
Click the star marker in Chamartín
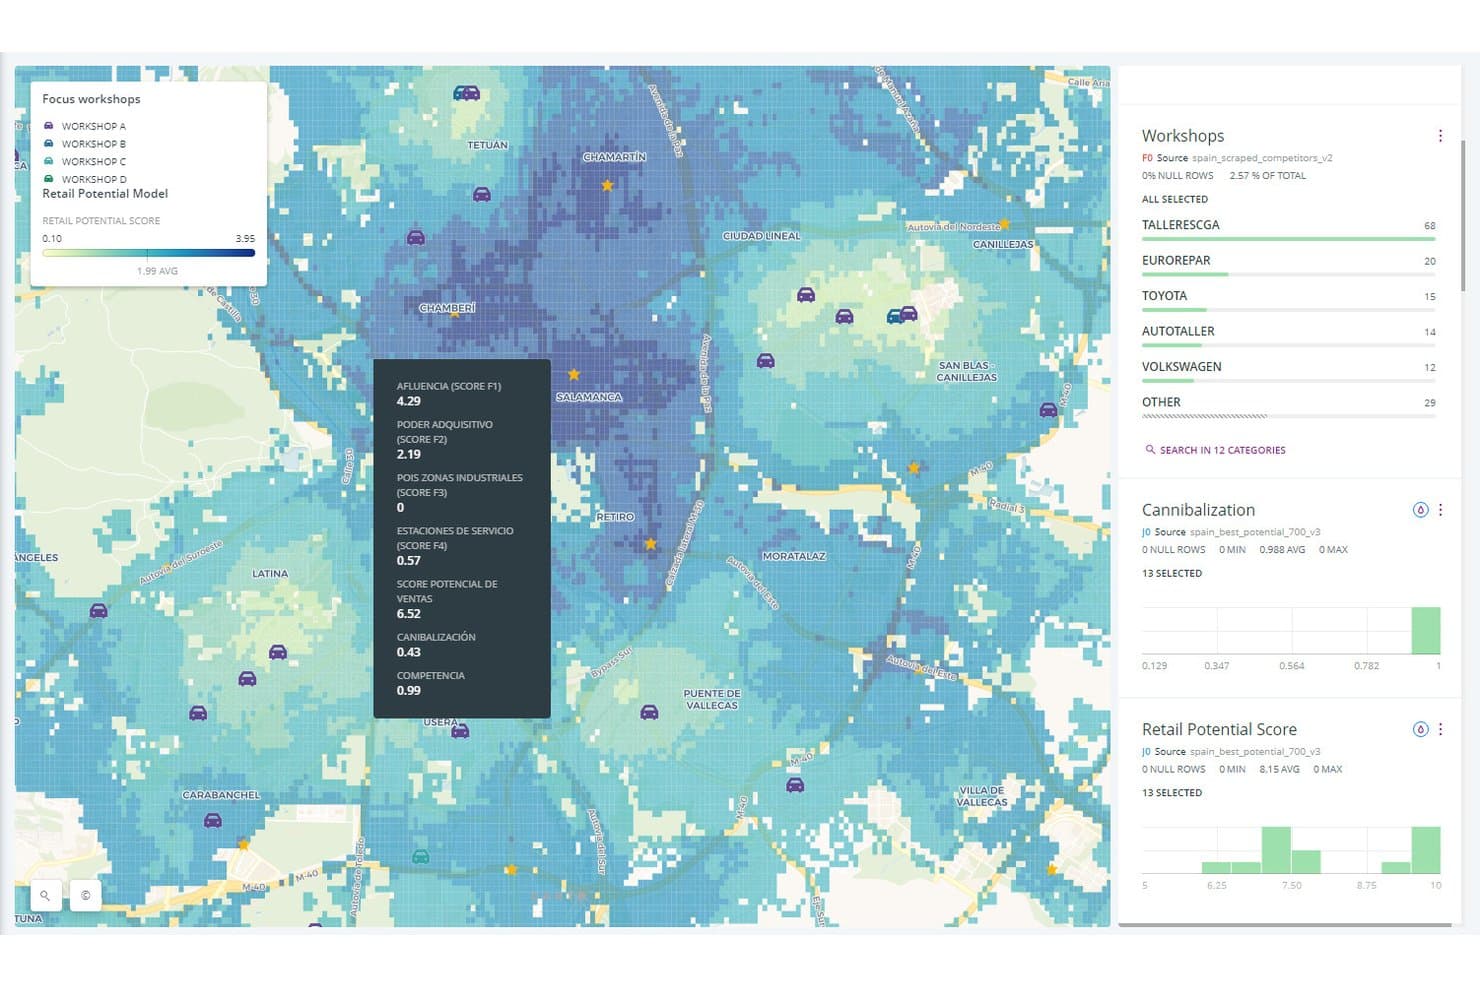pos(607,185)
